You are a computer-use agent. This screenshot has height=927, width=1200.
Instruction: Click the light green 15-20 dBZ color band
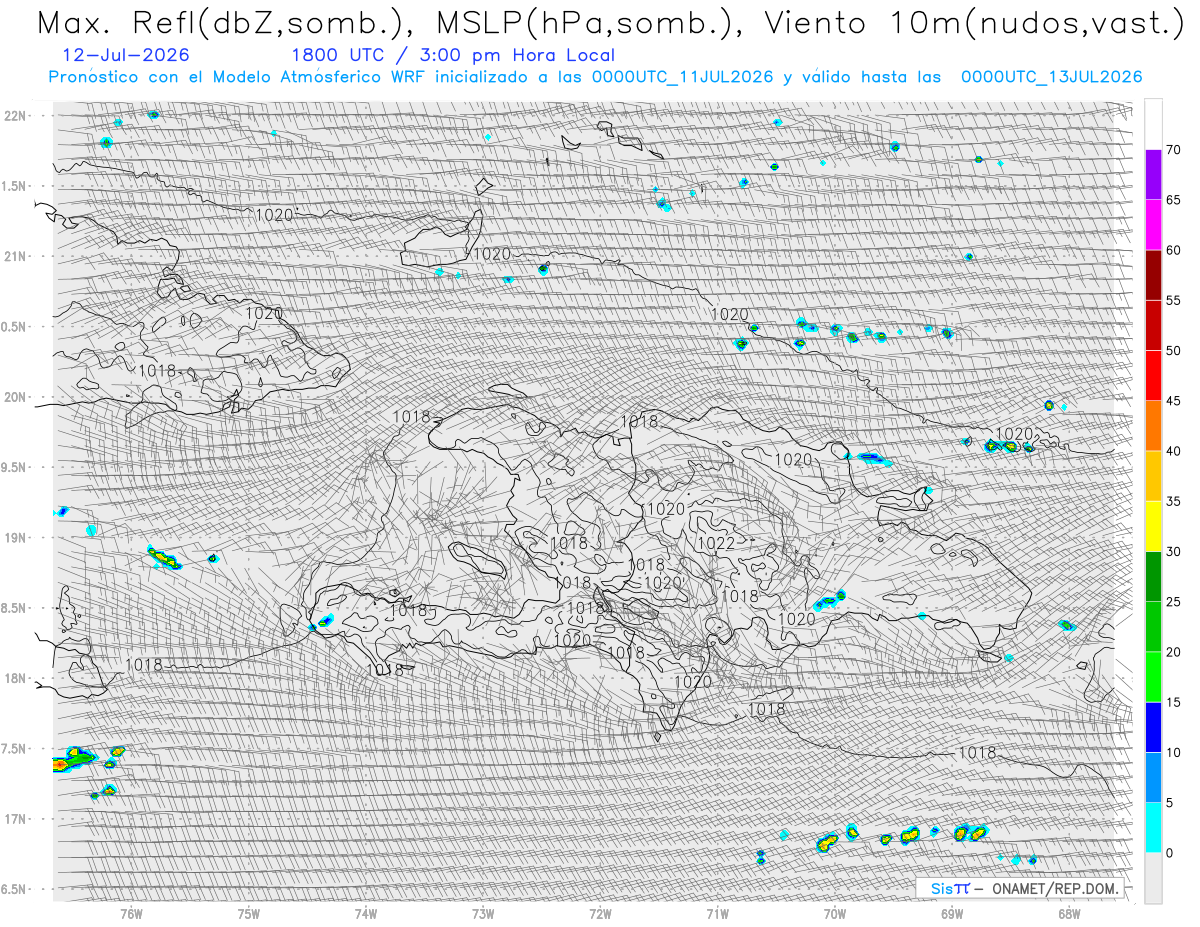[x=1153, y=677]
